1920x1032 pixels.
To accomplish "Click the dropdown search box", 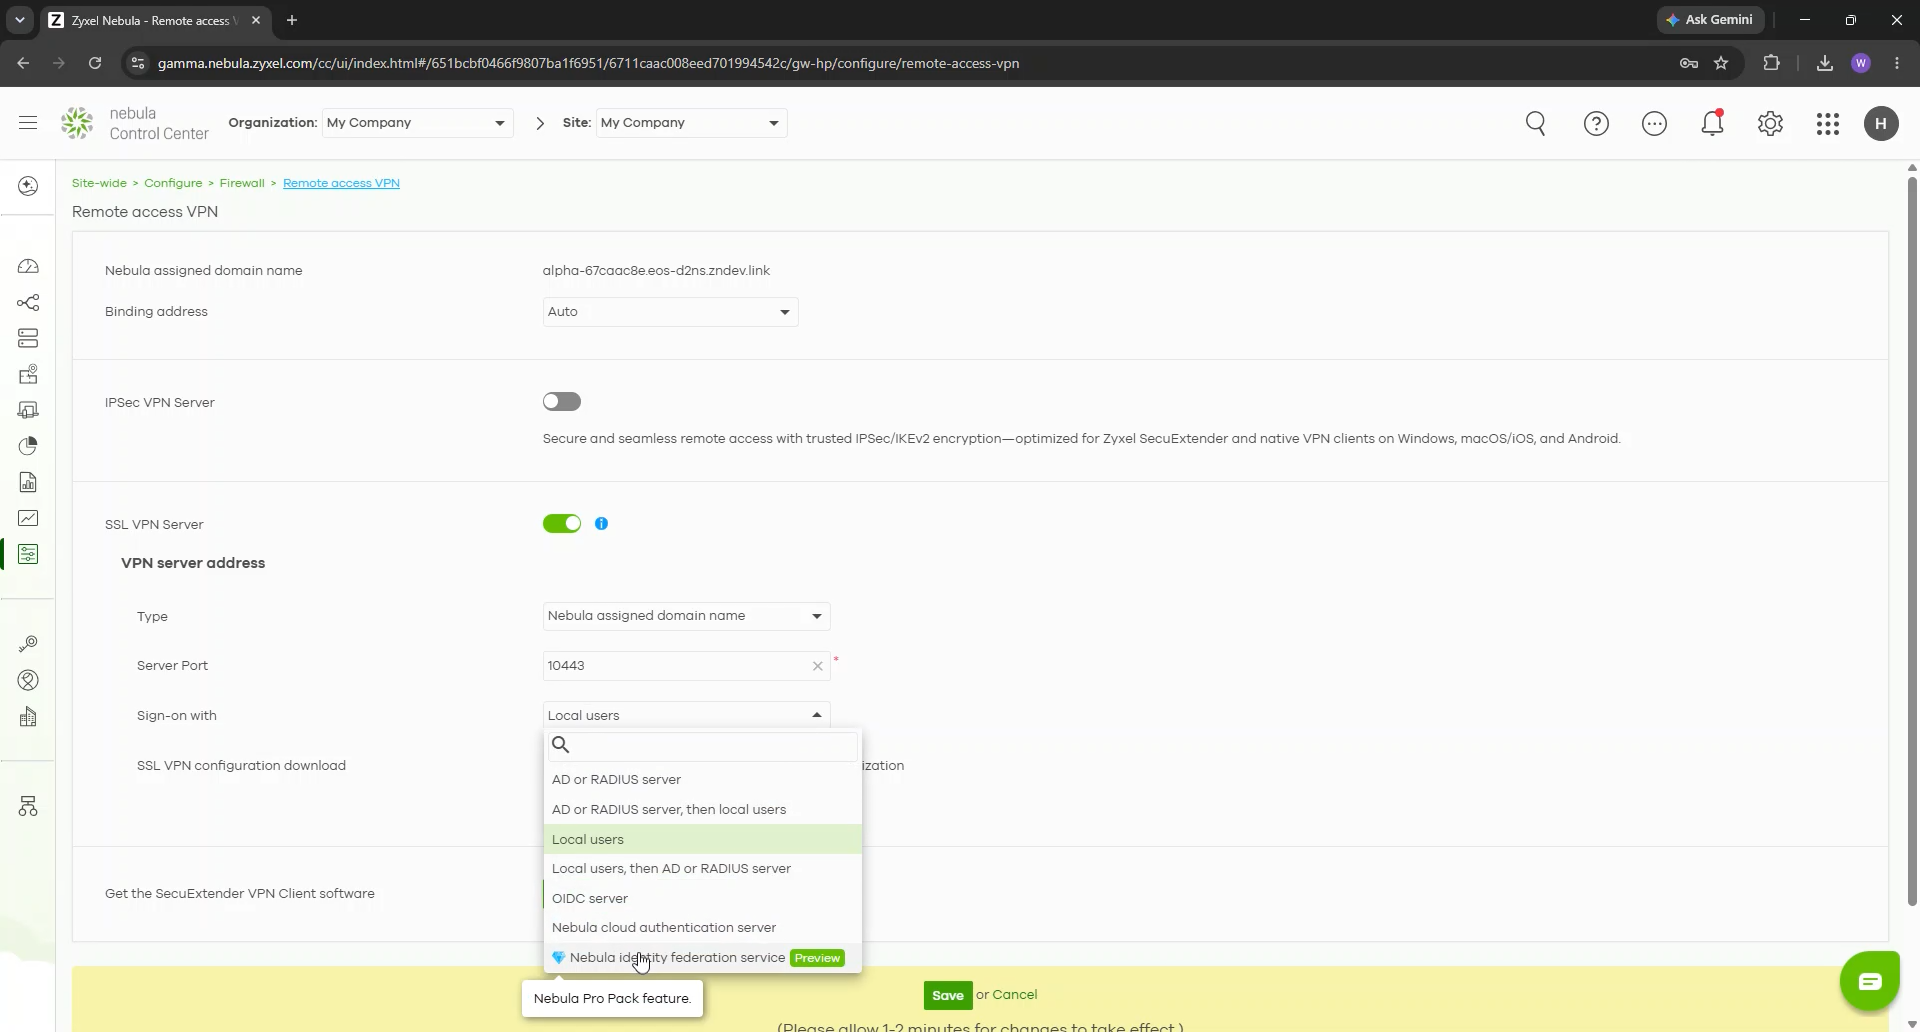I will 703,745.
